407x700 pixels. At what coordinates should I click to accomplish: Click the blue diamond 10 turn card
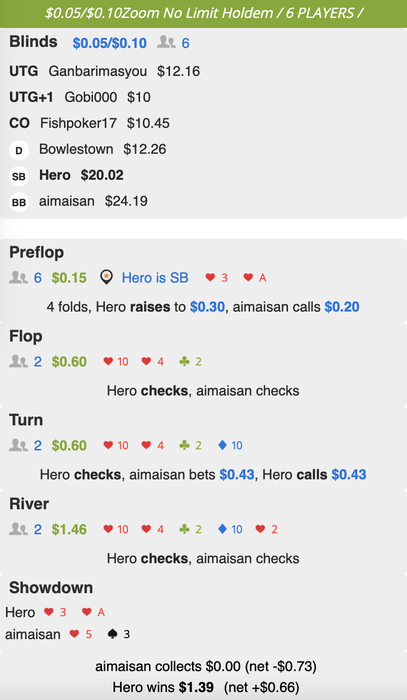[230, 445]
